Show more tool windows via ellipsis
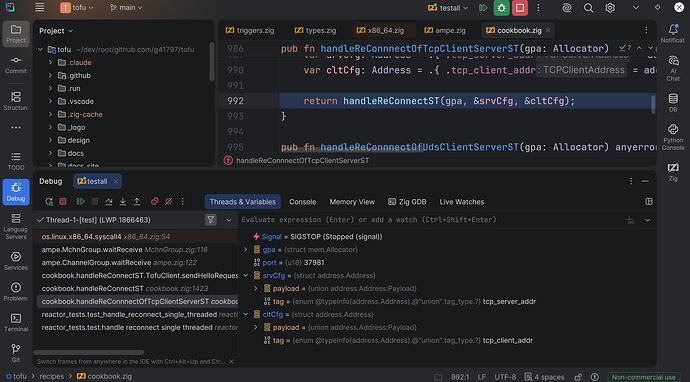Image resolution: width=690 pixels, height=382 pixels. point(16,128)
